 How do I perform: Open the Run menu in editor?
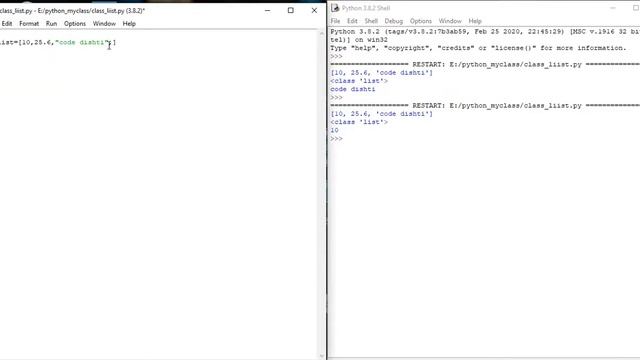click(51, 24)
